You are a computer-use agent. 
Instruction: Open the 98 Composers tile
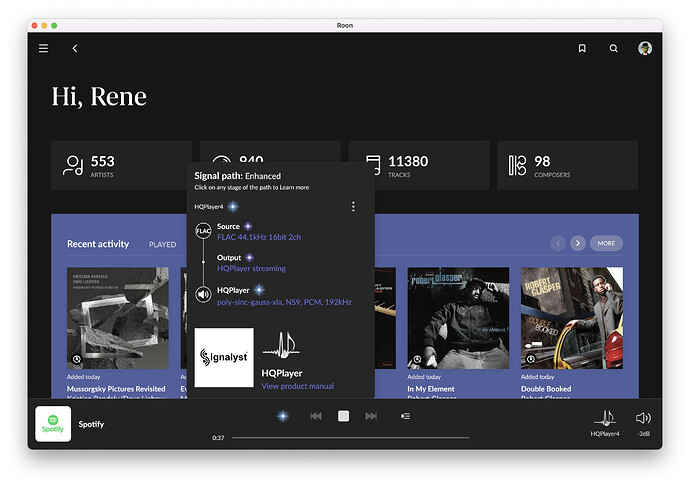point(568,166)
